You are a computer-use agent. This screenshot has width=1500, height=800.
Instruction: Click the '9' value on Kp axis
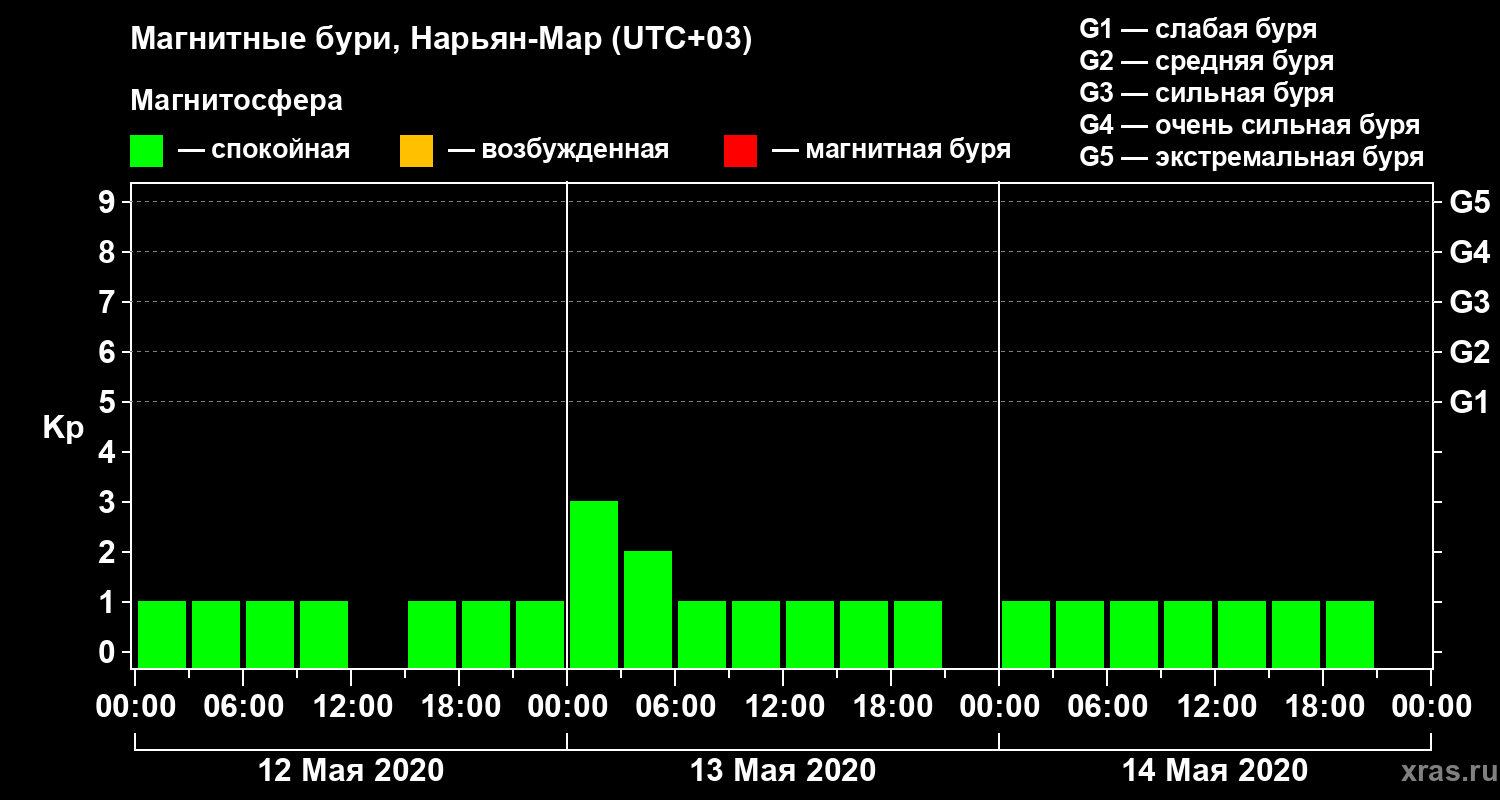click(109, 202)
